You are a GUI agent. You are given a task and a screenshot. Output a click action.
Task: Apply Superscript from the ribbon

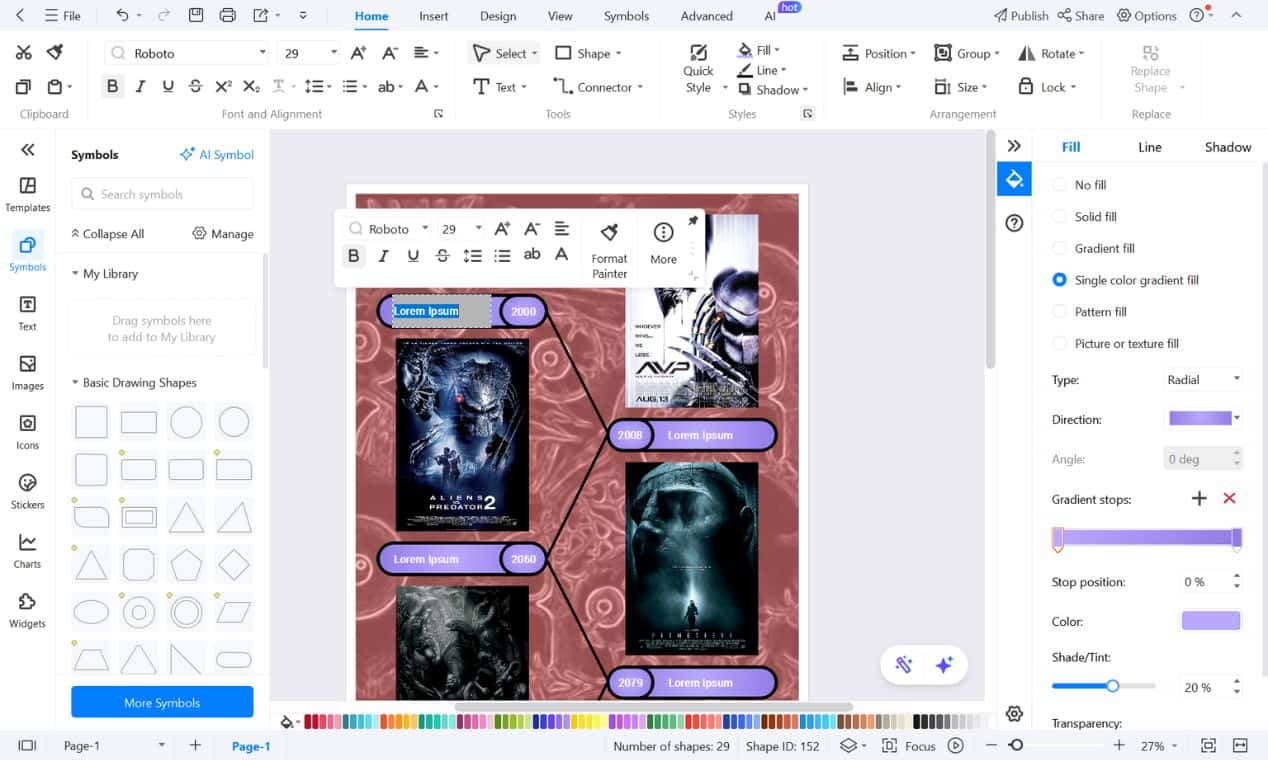click(x=224, y=87)
